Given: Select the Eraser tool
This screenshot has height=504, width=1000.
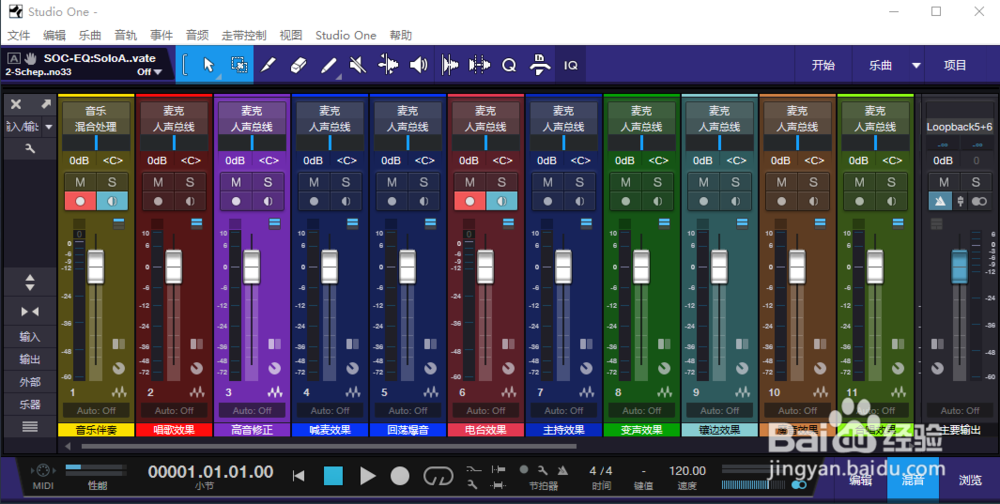Looking at the screenshot, I should click(298, 65).
